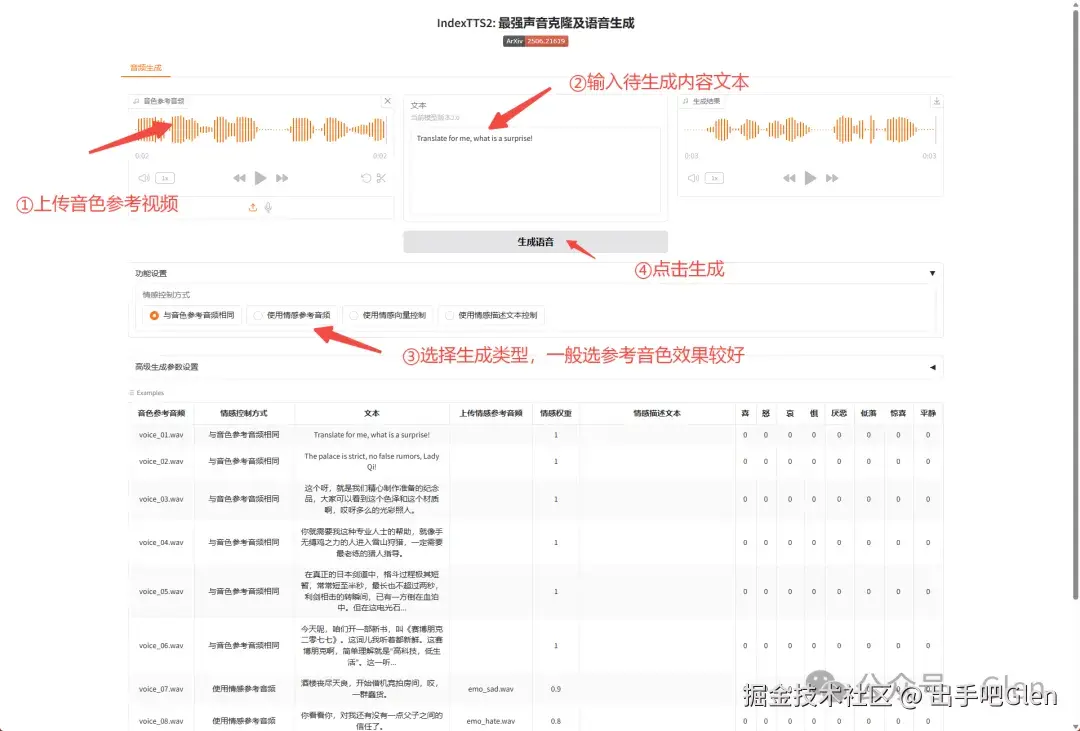Click the 文本 text input area
This screenshot has width=1080, height=731.
(535, 171)
